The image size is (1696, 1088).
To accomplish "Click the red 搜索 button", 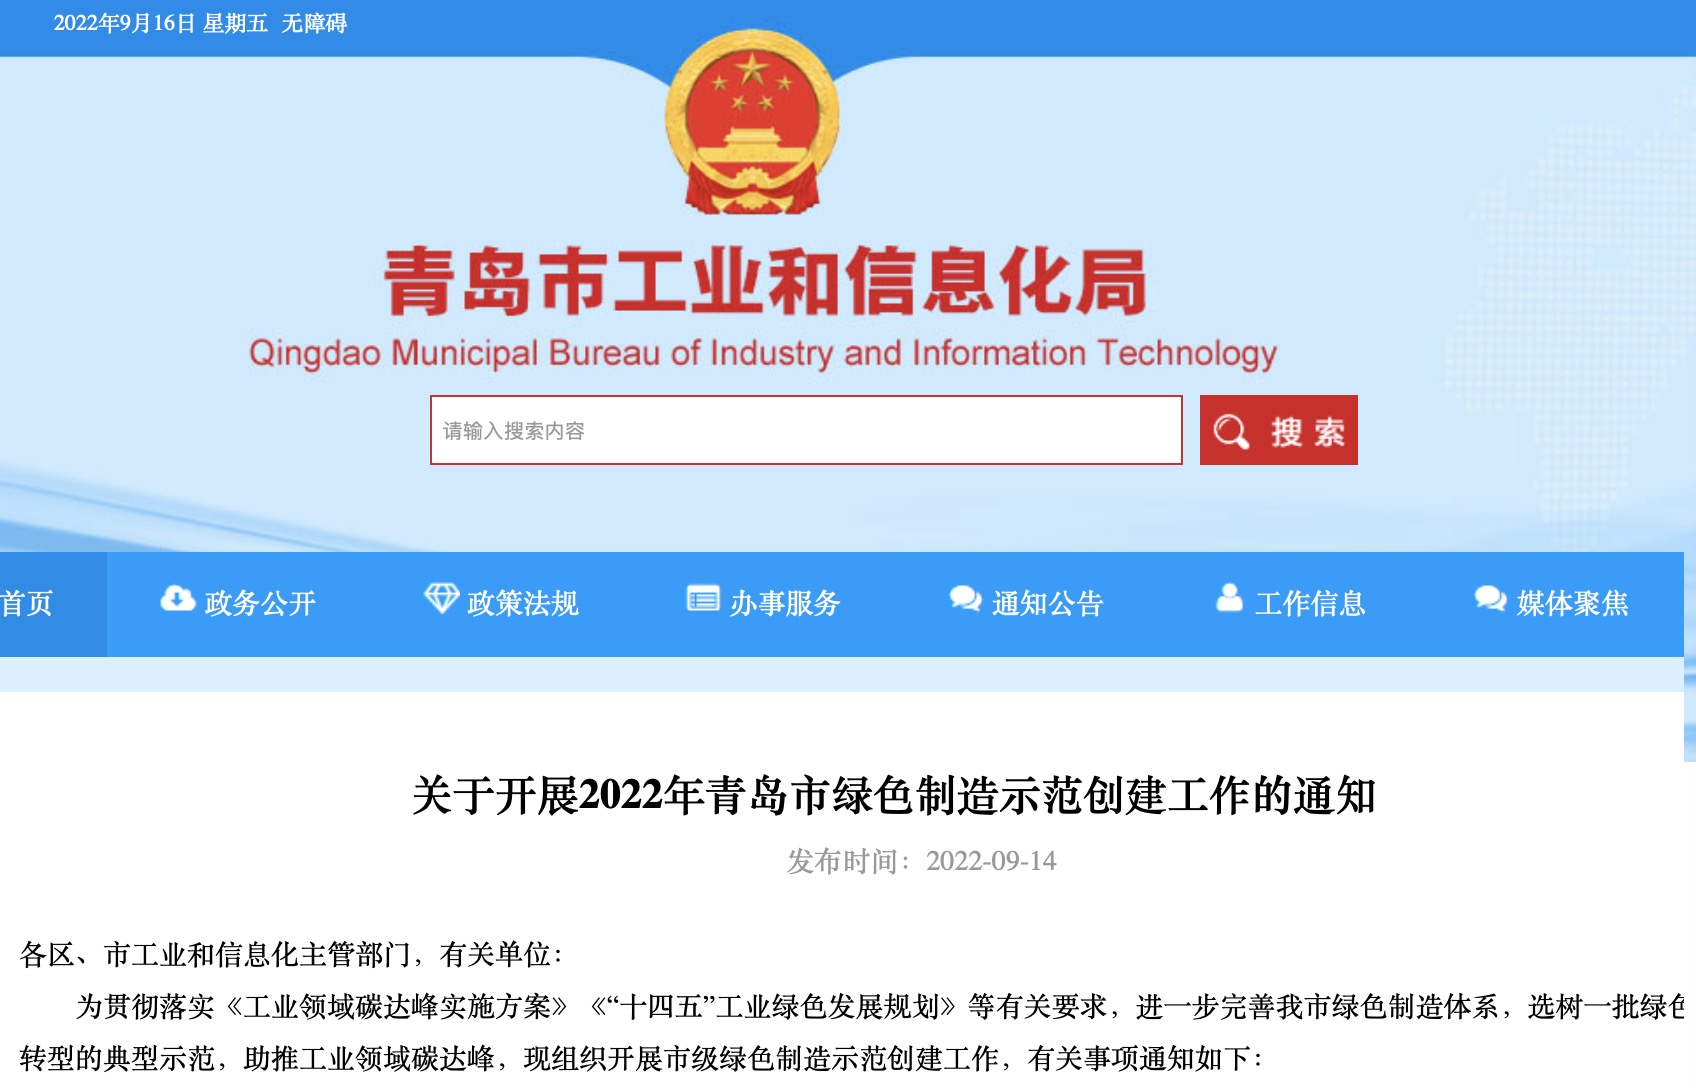I will 1279,430.
